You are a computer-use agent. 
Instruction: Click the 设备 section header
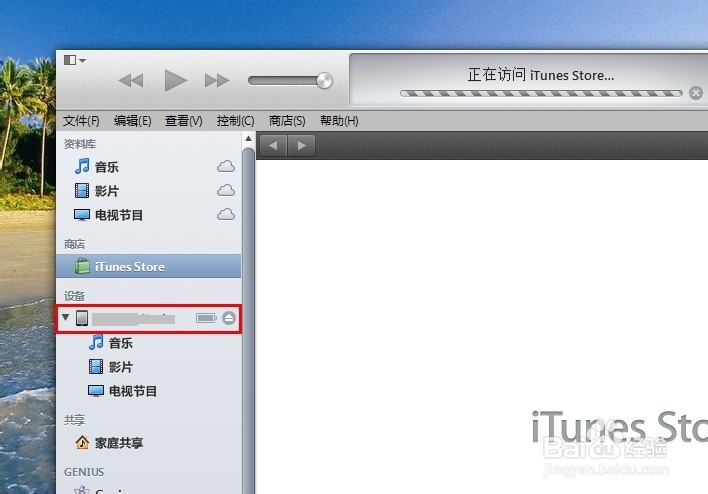[74, 296]
